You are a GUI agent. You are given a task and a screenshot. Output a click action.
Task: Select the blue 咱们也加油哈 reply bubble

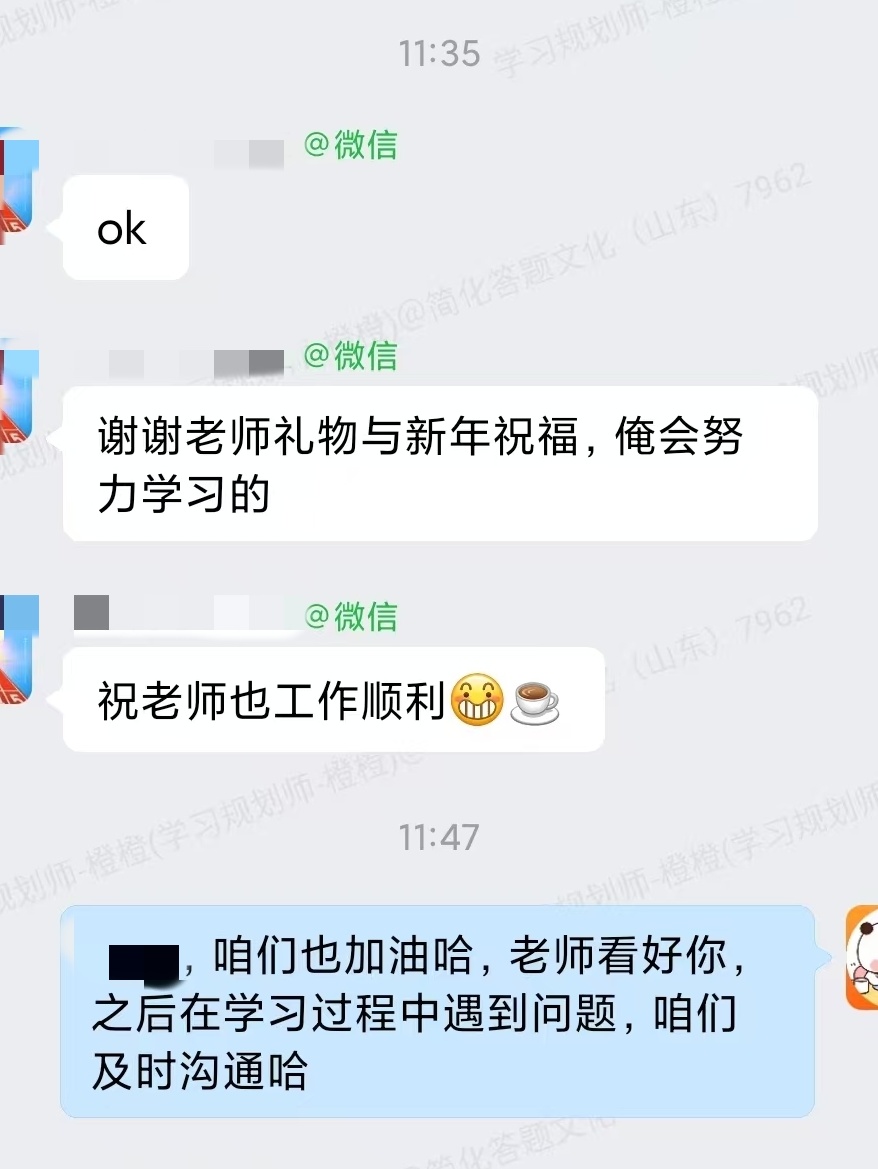437,1011
